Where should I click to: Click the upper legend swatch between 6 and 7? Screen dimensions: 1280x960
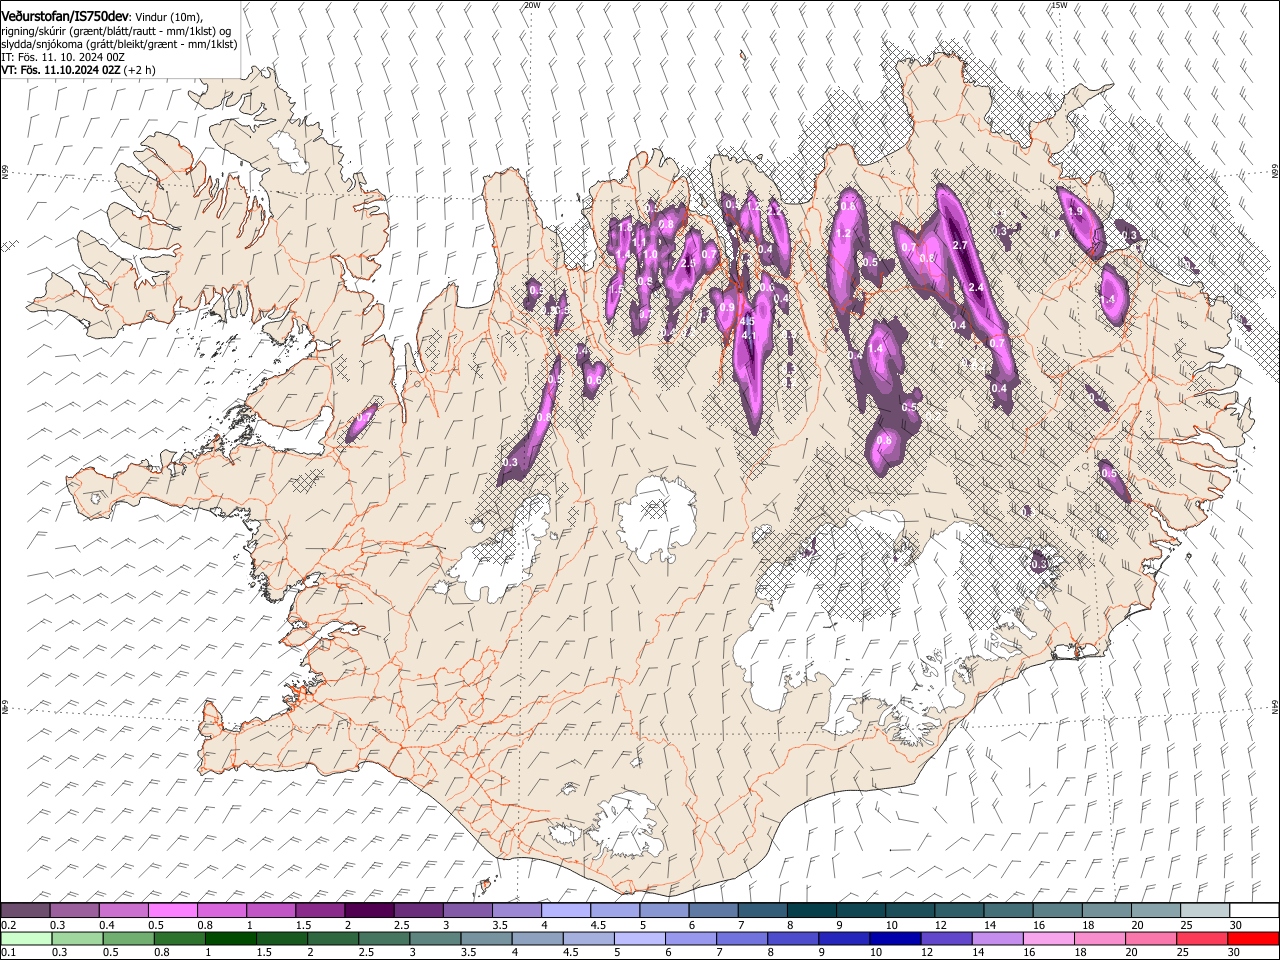[x=713, y=910]
